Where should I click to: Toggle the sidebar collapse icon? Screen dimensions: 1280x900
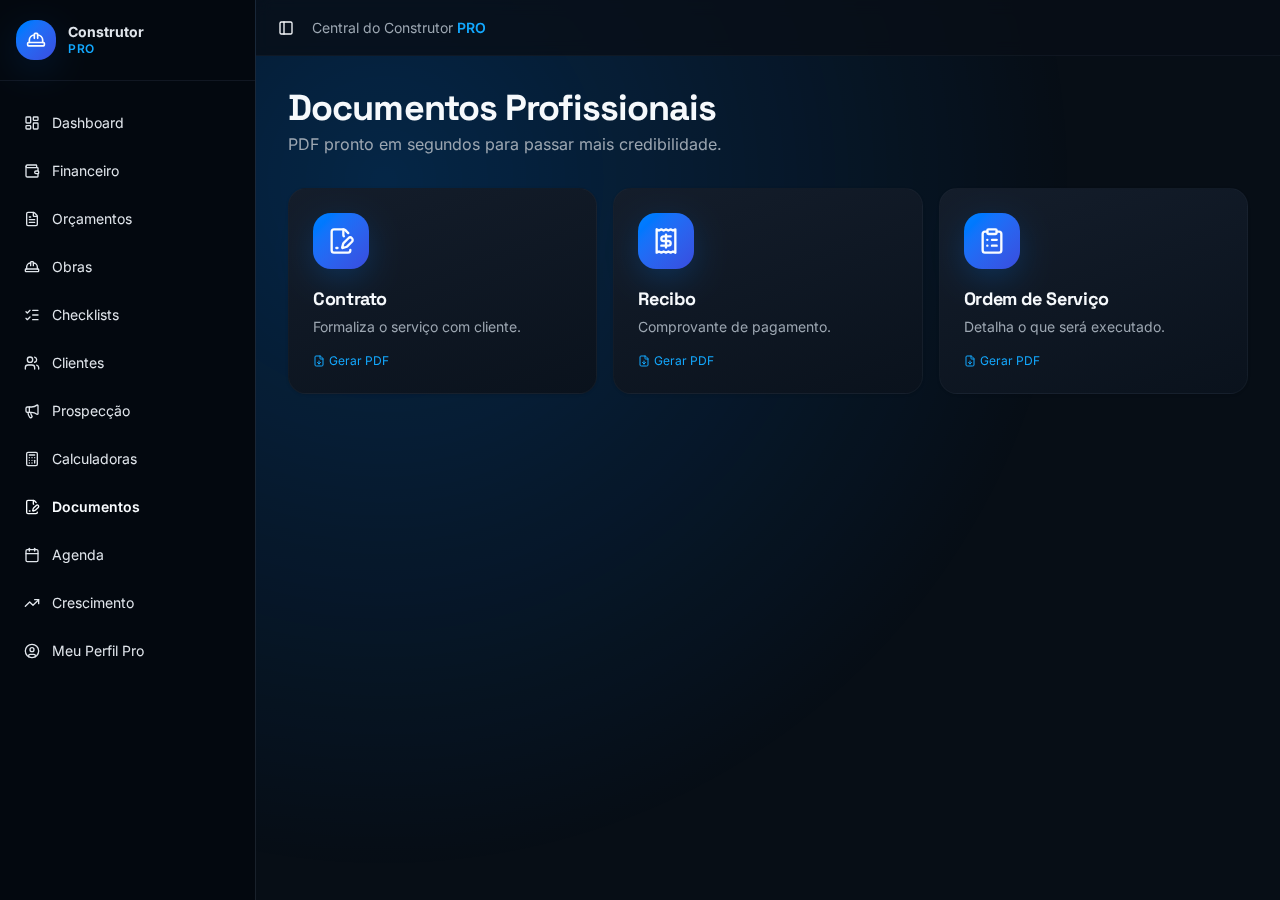(286, 28)
